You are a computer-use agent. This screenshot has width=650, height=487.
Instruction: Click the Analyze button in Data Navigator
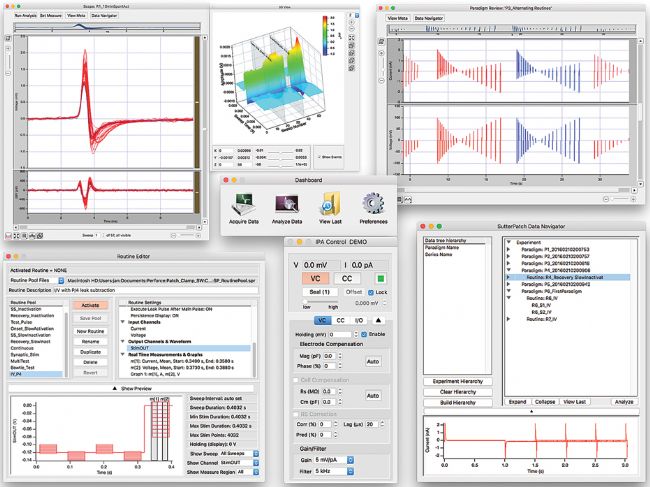[625, 400]
